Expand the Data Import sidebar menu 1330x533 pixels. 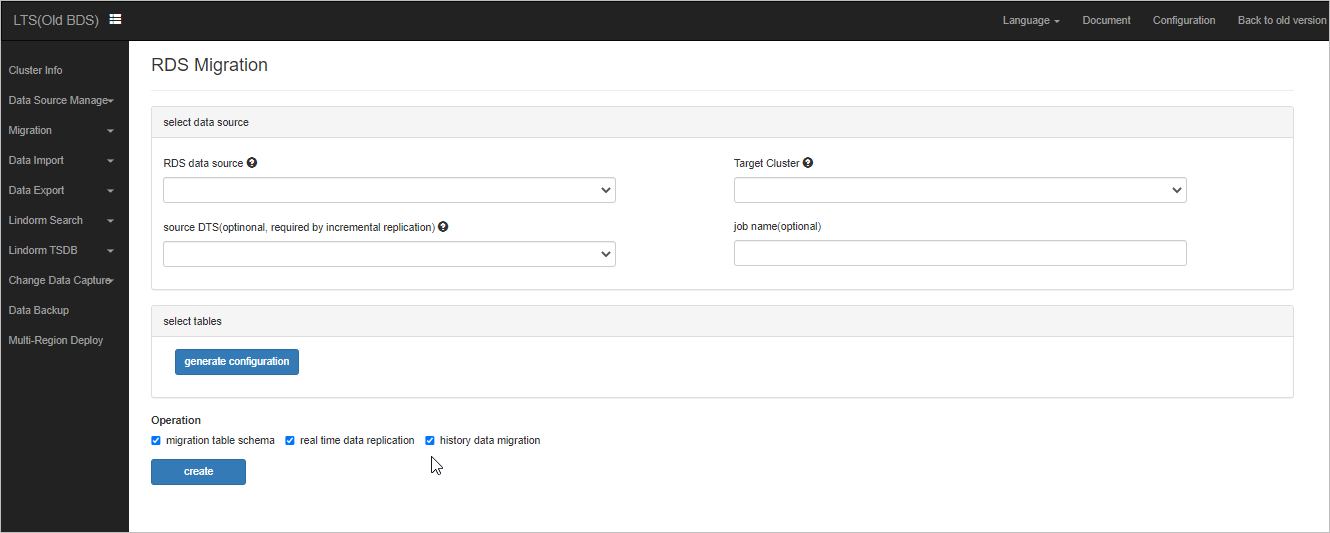(x=60, y=160)
